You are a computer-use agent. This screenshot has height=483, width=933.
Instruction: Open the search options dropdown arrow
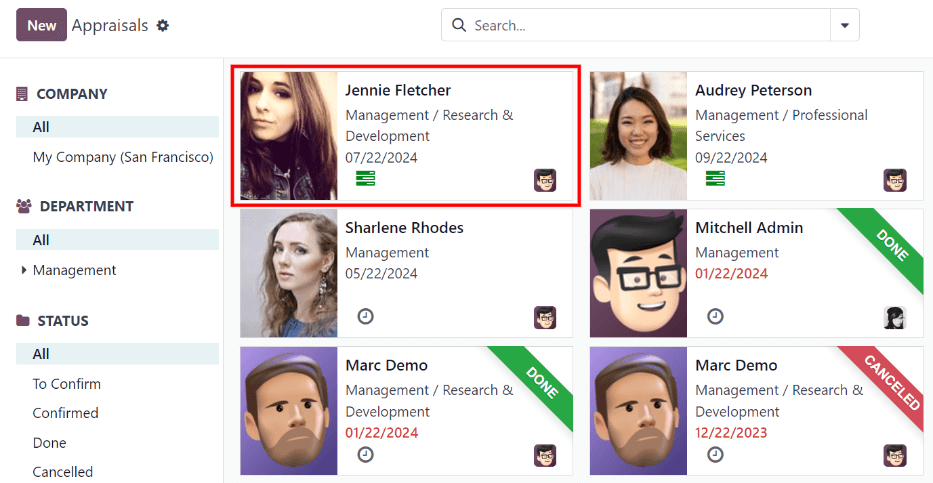click(x=845, y=25)
